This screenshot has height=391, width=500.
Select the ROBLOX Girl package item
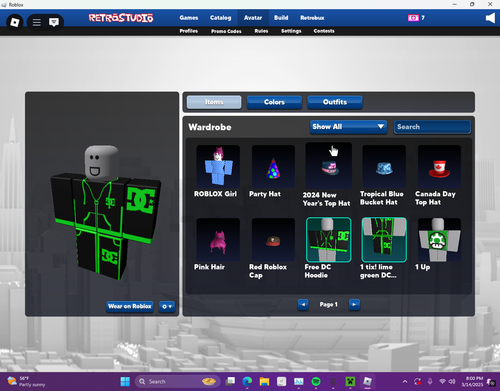click(218, 166)
